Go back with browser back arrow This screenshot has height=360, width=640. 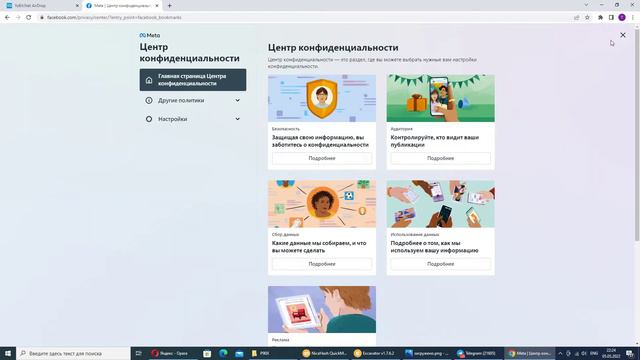(x=7, y=18)
